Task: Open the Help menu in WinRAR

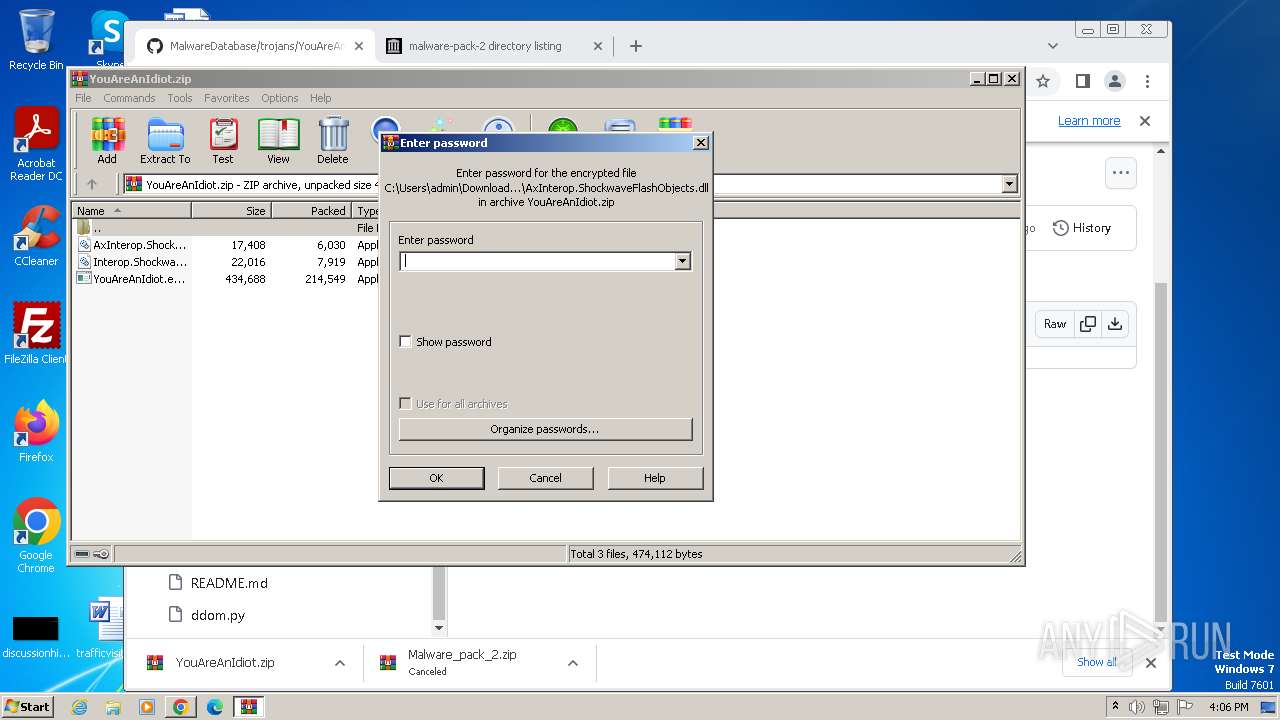Action: point(321,98)
